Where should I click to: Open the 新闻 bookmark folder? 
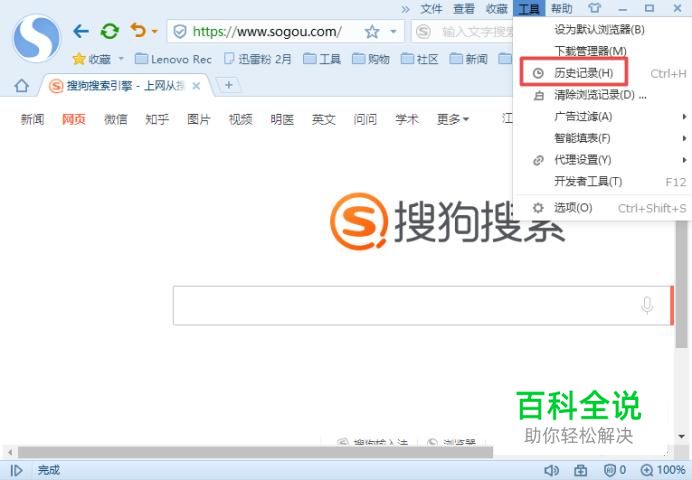click(468, 59)
